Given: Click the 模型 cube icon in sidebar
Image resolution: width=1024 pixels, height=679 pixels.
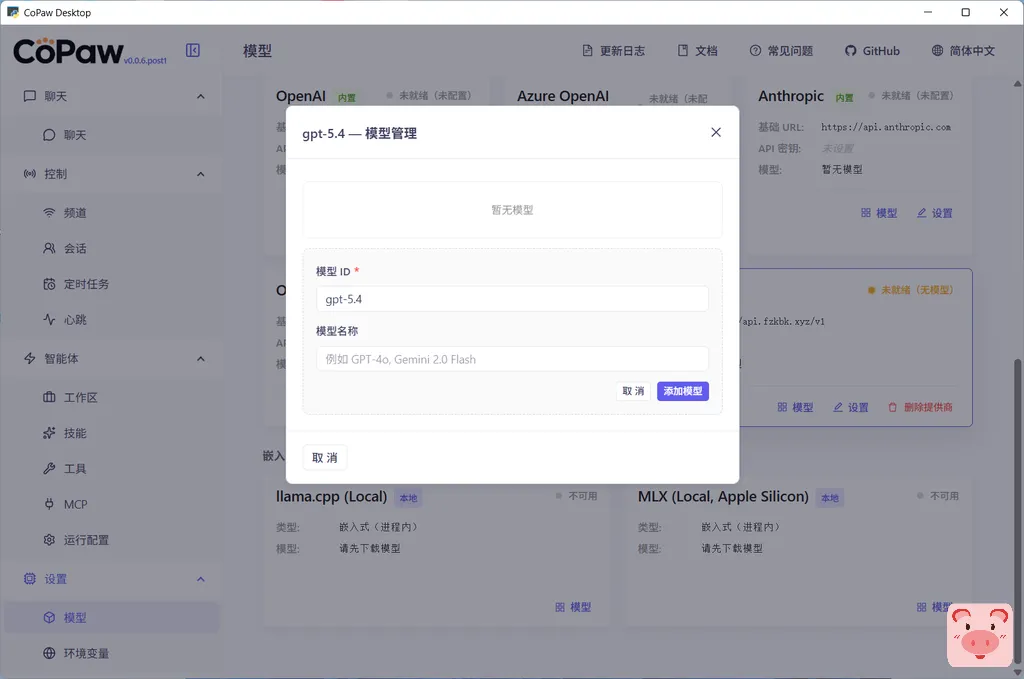Looking at the screenshot, I should click(x=49, y=618).
